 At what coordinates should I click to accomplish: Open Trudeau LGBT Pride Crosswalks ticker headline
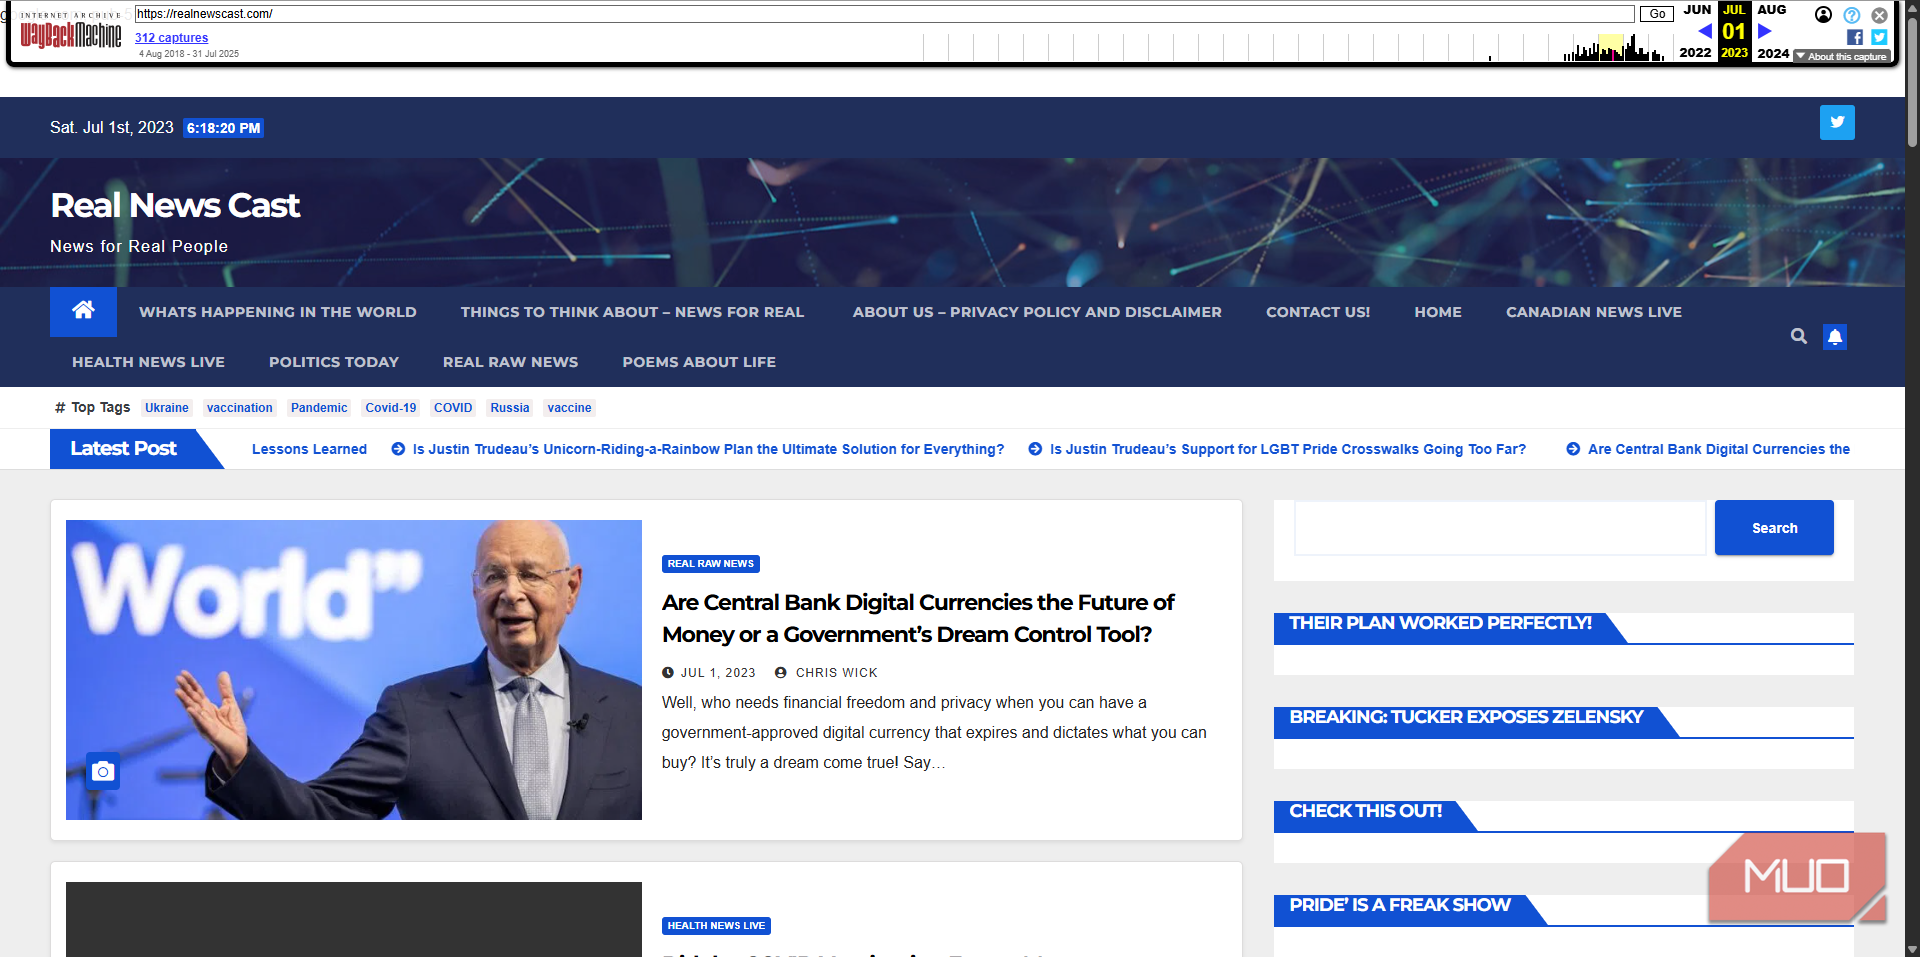point(1287,449)
